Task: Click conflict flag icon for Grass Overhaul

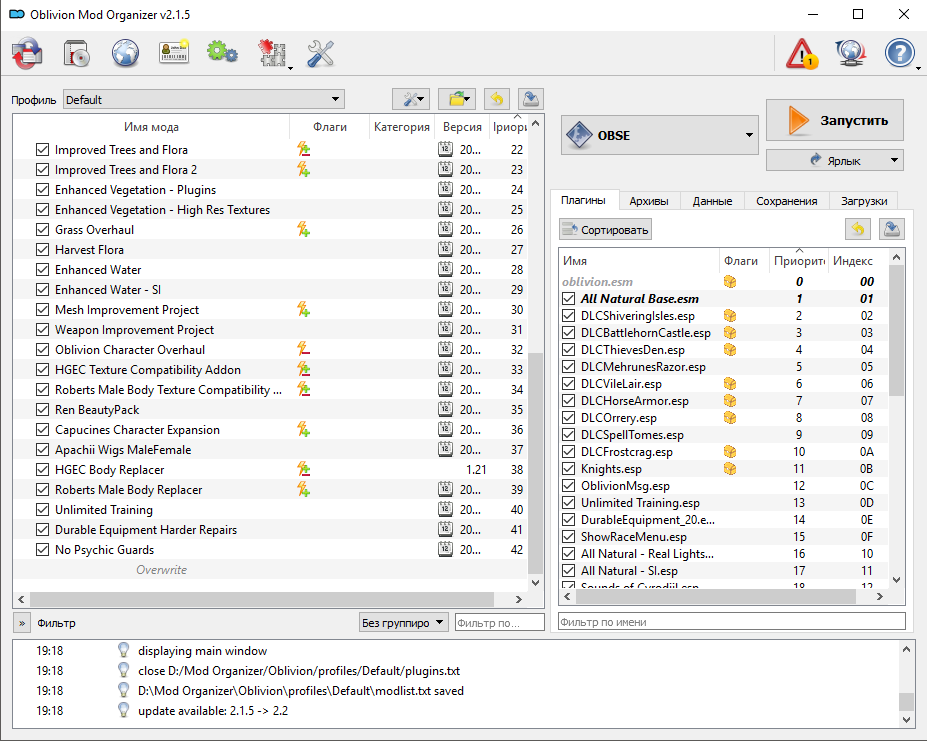Action: (304, 229)
